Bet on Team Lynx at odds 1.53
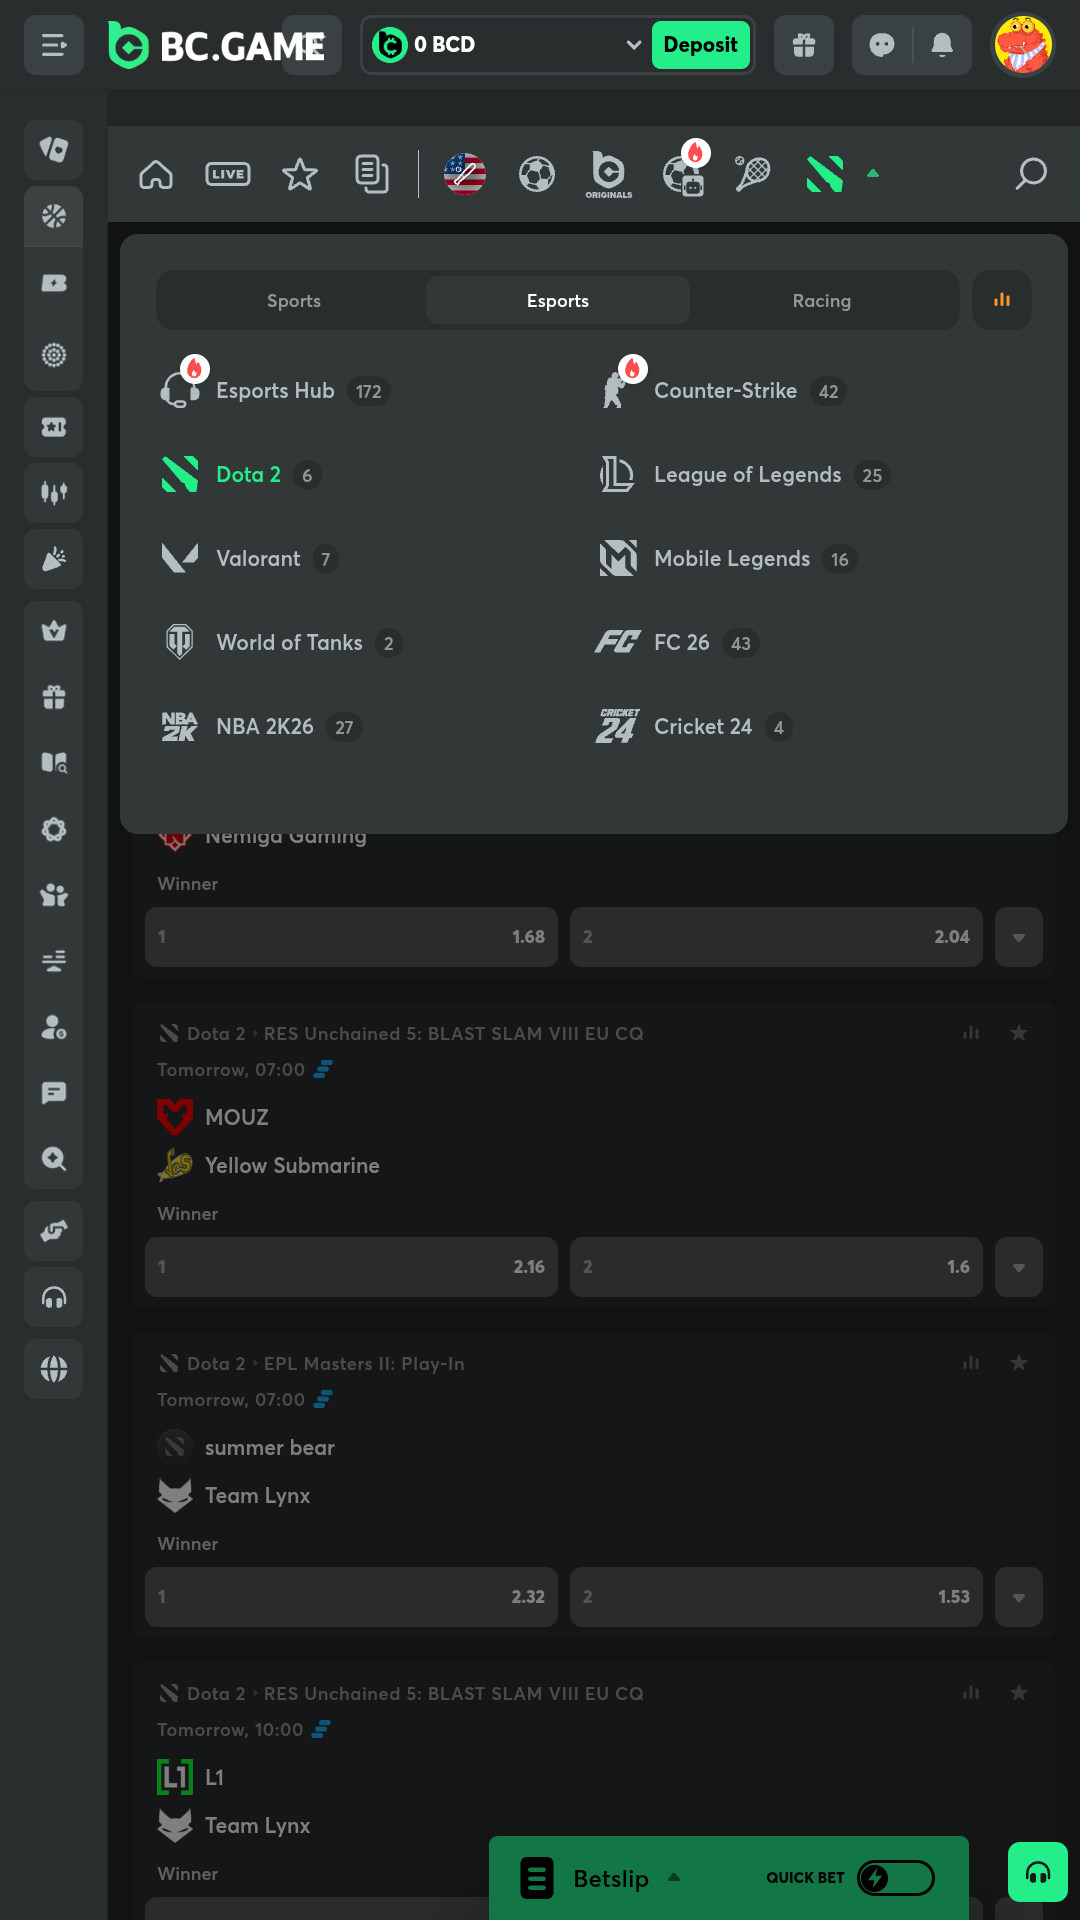1080x1920 pixels. click(x=776, y=1597)
